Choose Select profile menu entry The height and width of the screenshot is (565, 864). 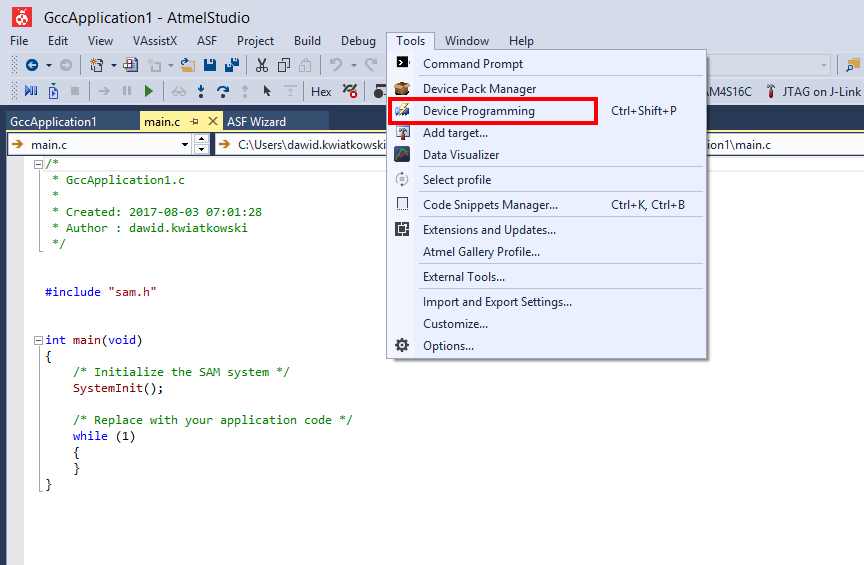546,180
